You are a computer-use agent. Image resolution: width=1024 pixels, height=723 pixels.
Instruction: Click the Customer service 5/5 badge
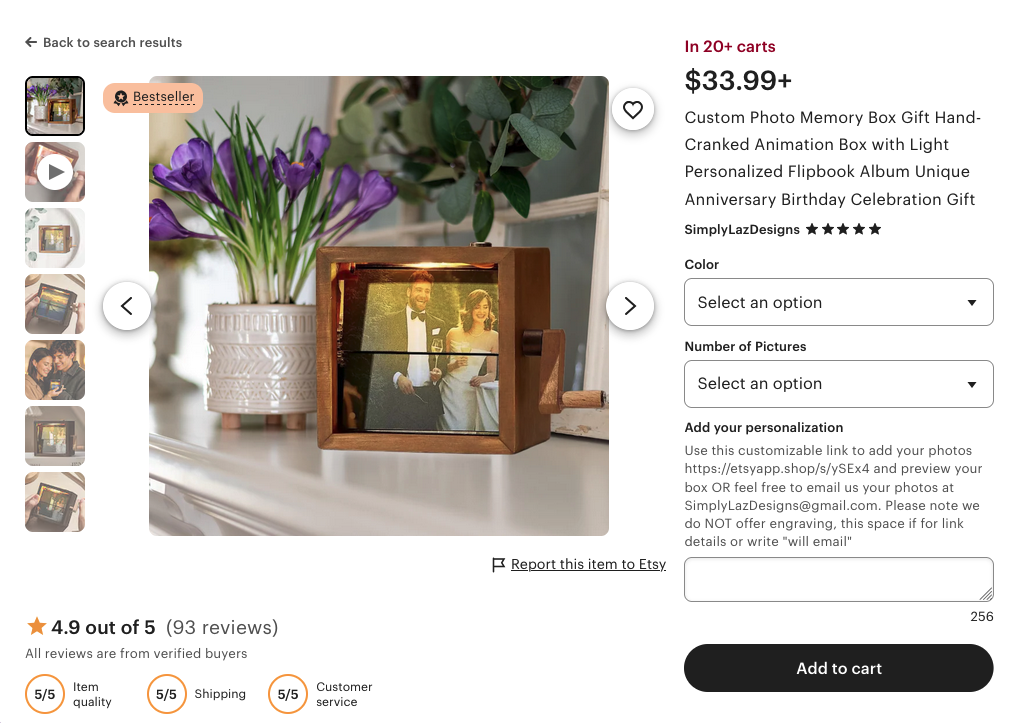(287, 694)
